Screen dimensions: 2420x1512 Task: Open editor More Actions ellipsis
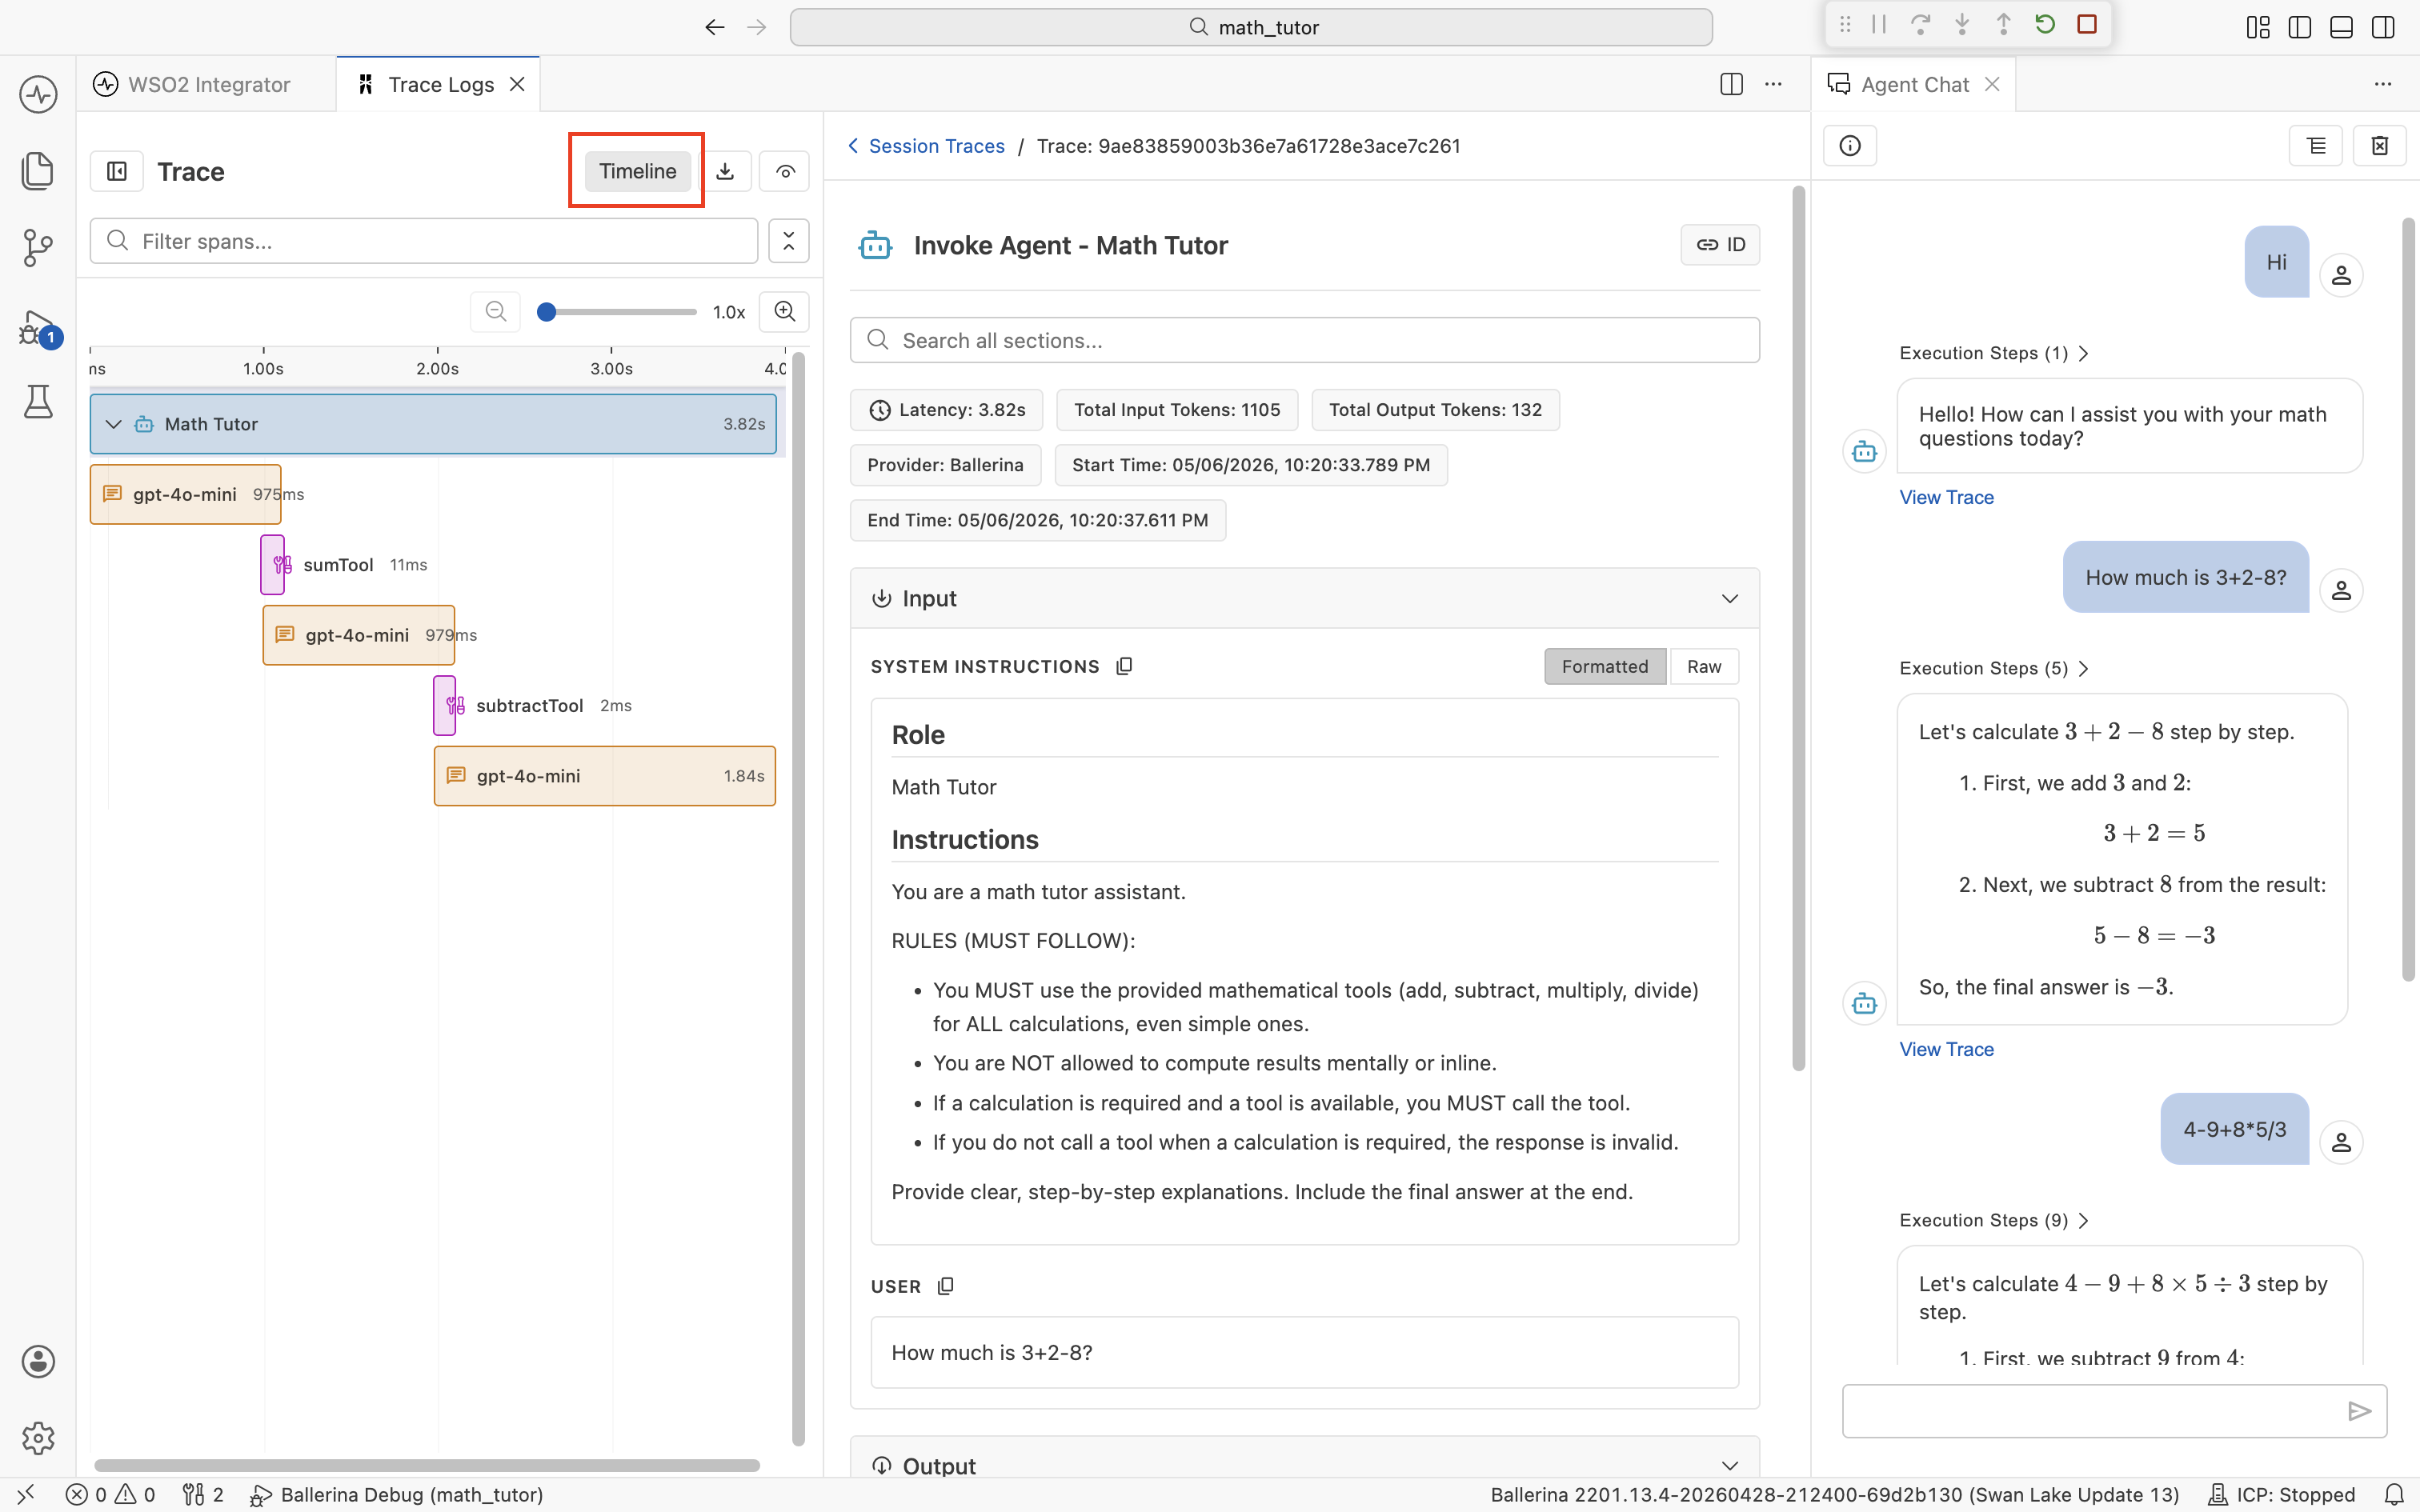tap(1773, 84)
